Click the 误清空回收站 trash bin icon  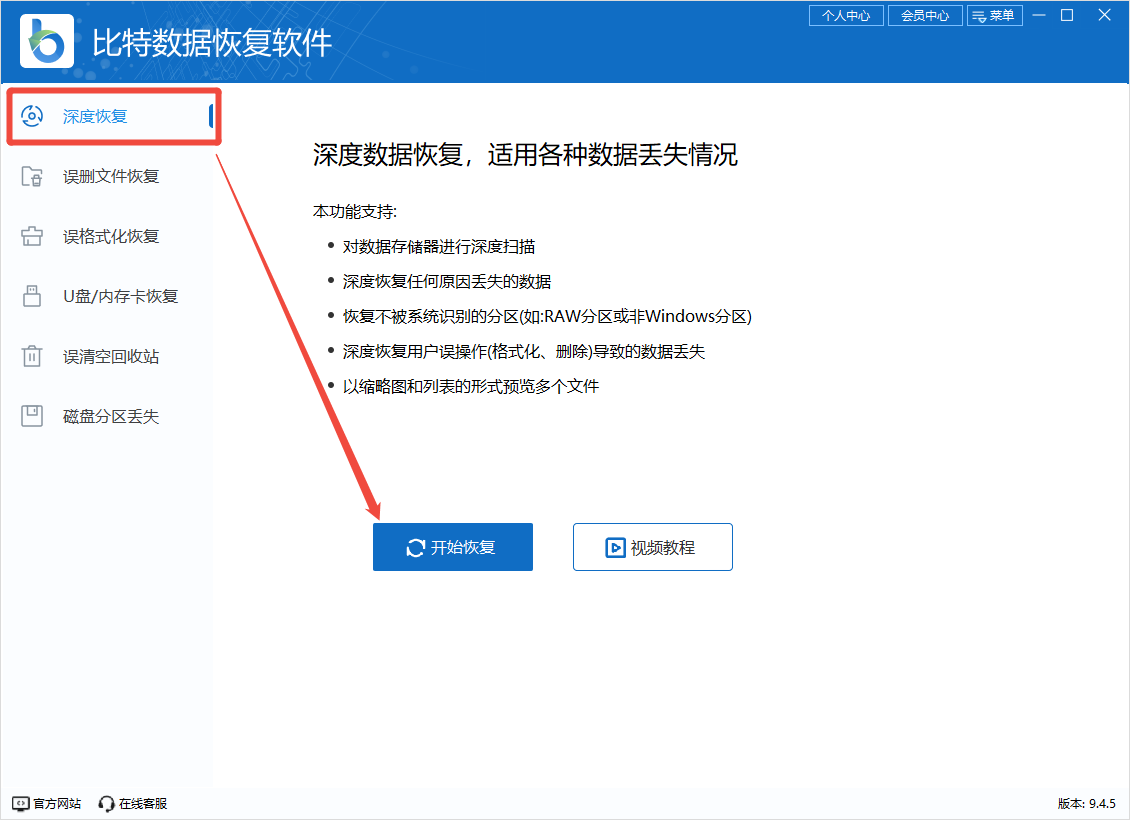tap(31, 356)
